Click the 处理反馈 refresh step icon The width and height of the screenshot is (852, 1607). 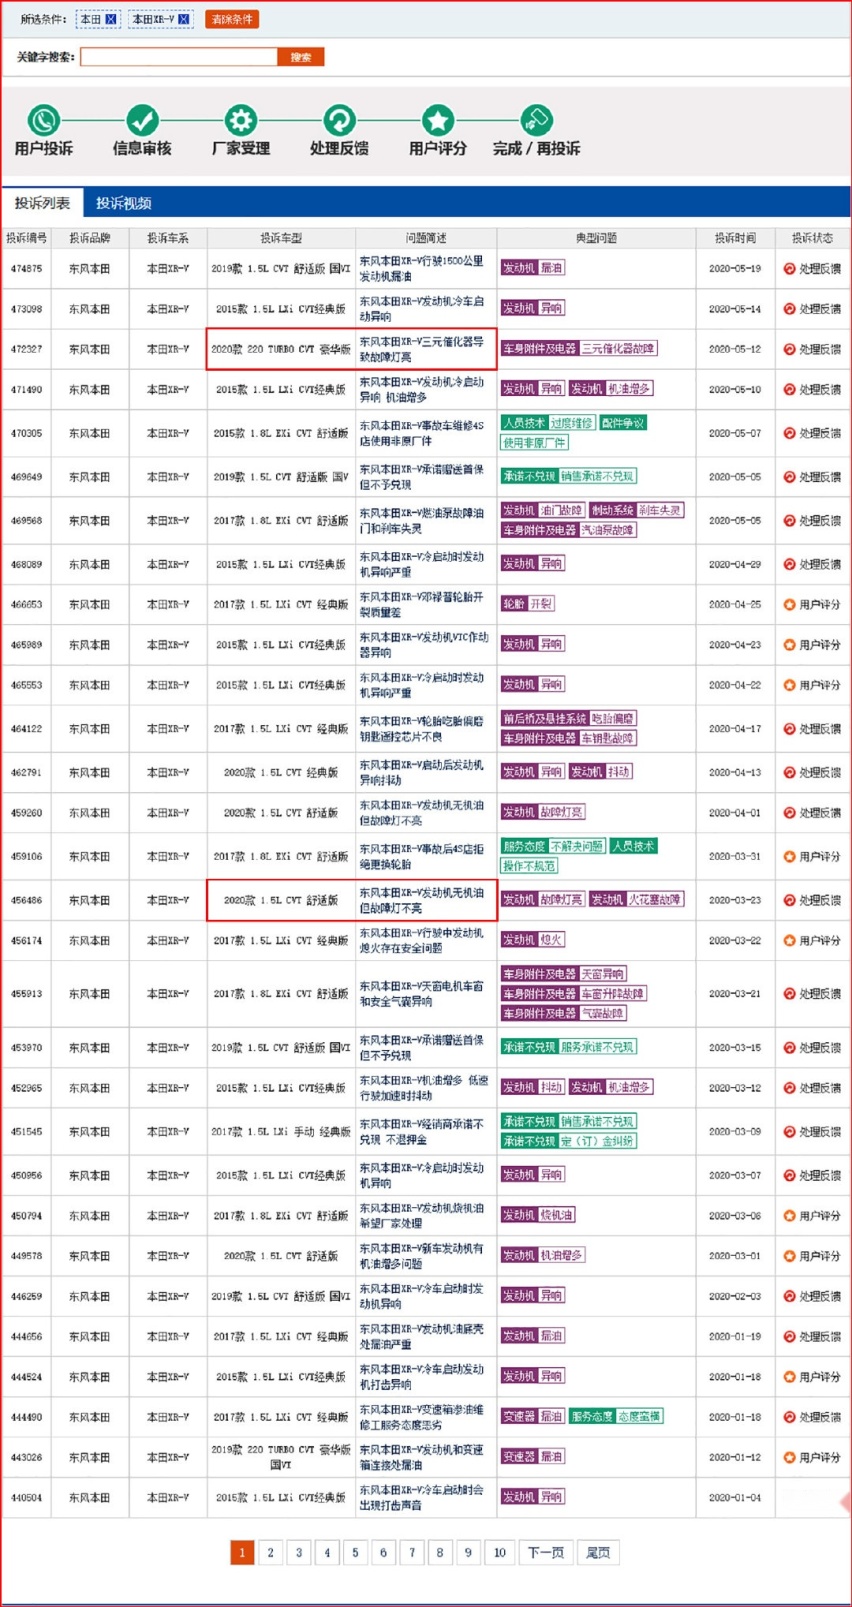coord(339,121)
